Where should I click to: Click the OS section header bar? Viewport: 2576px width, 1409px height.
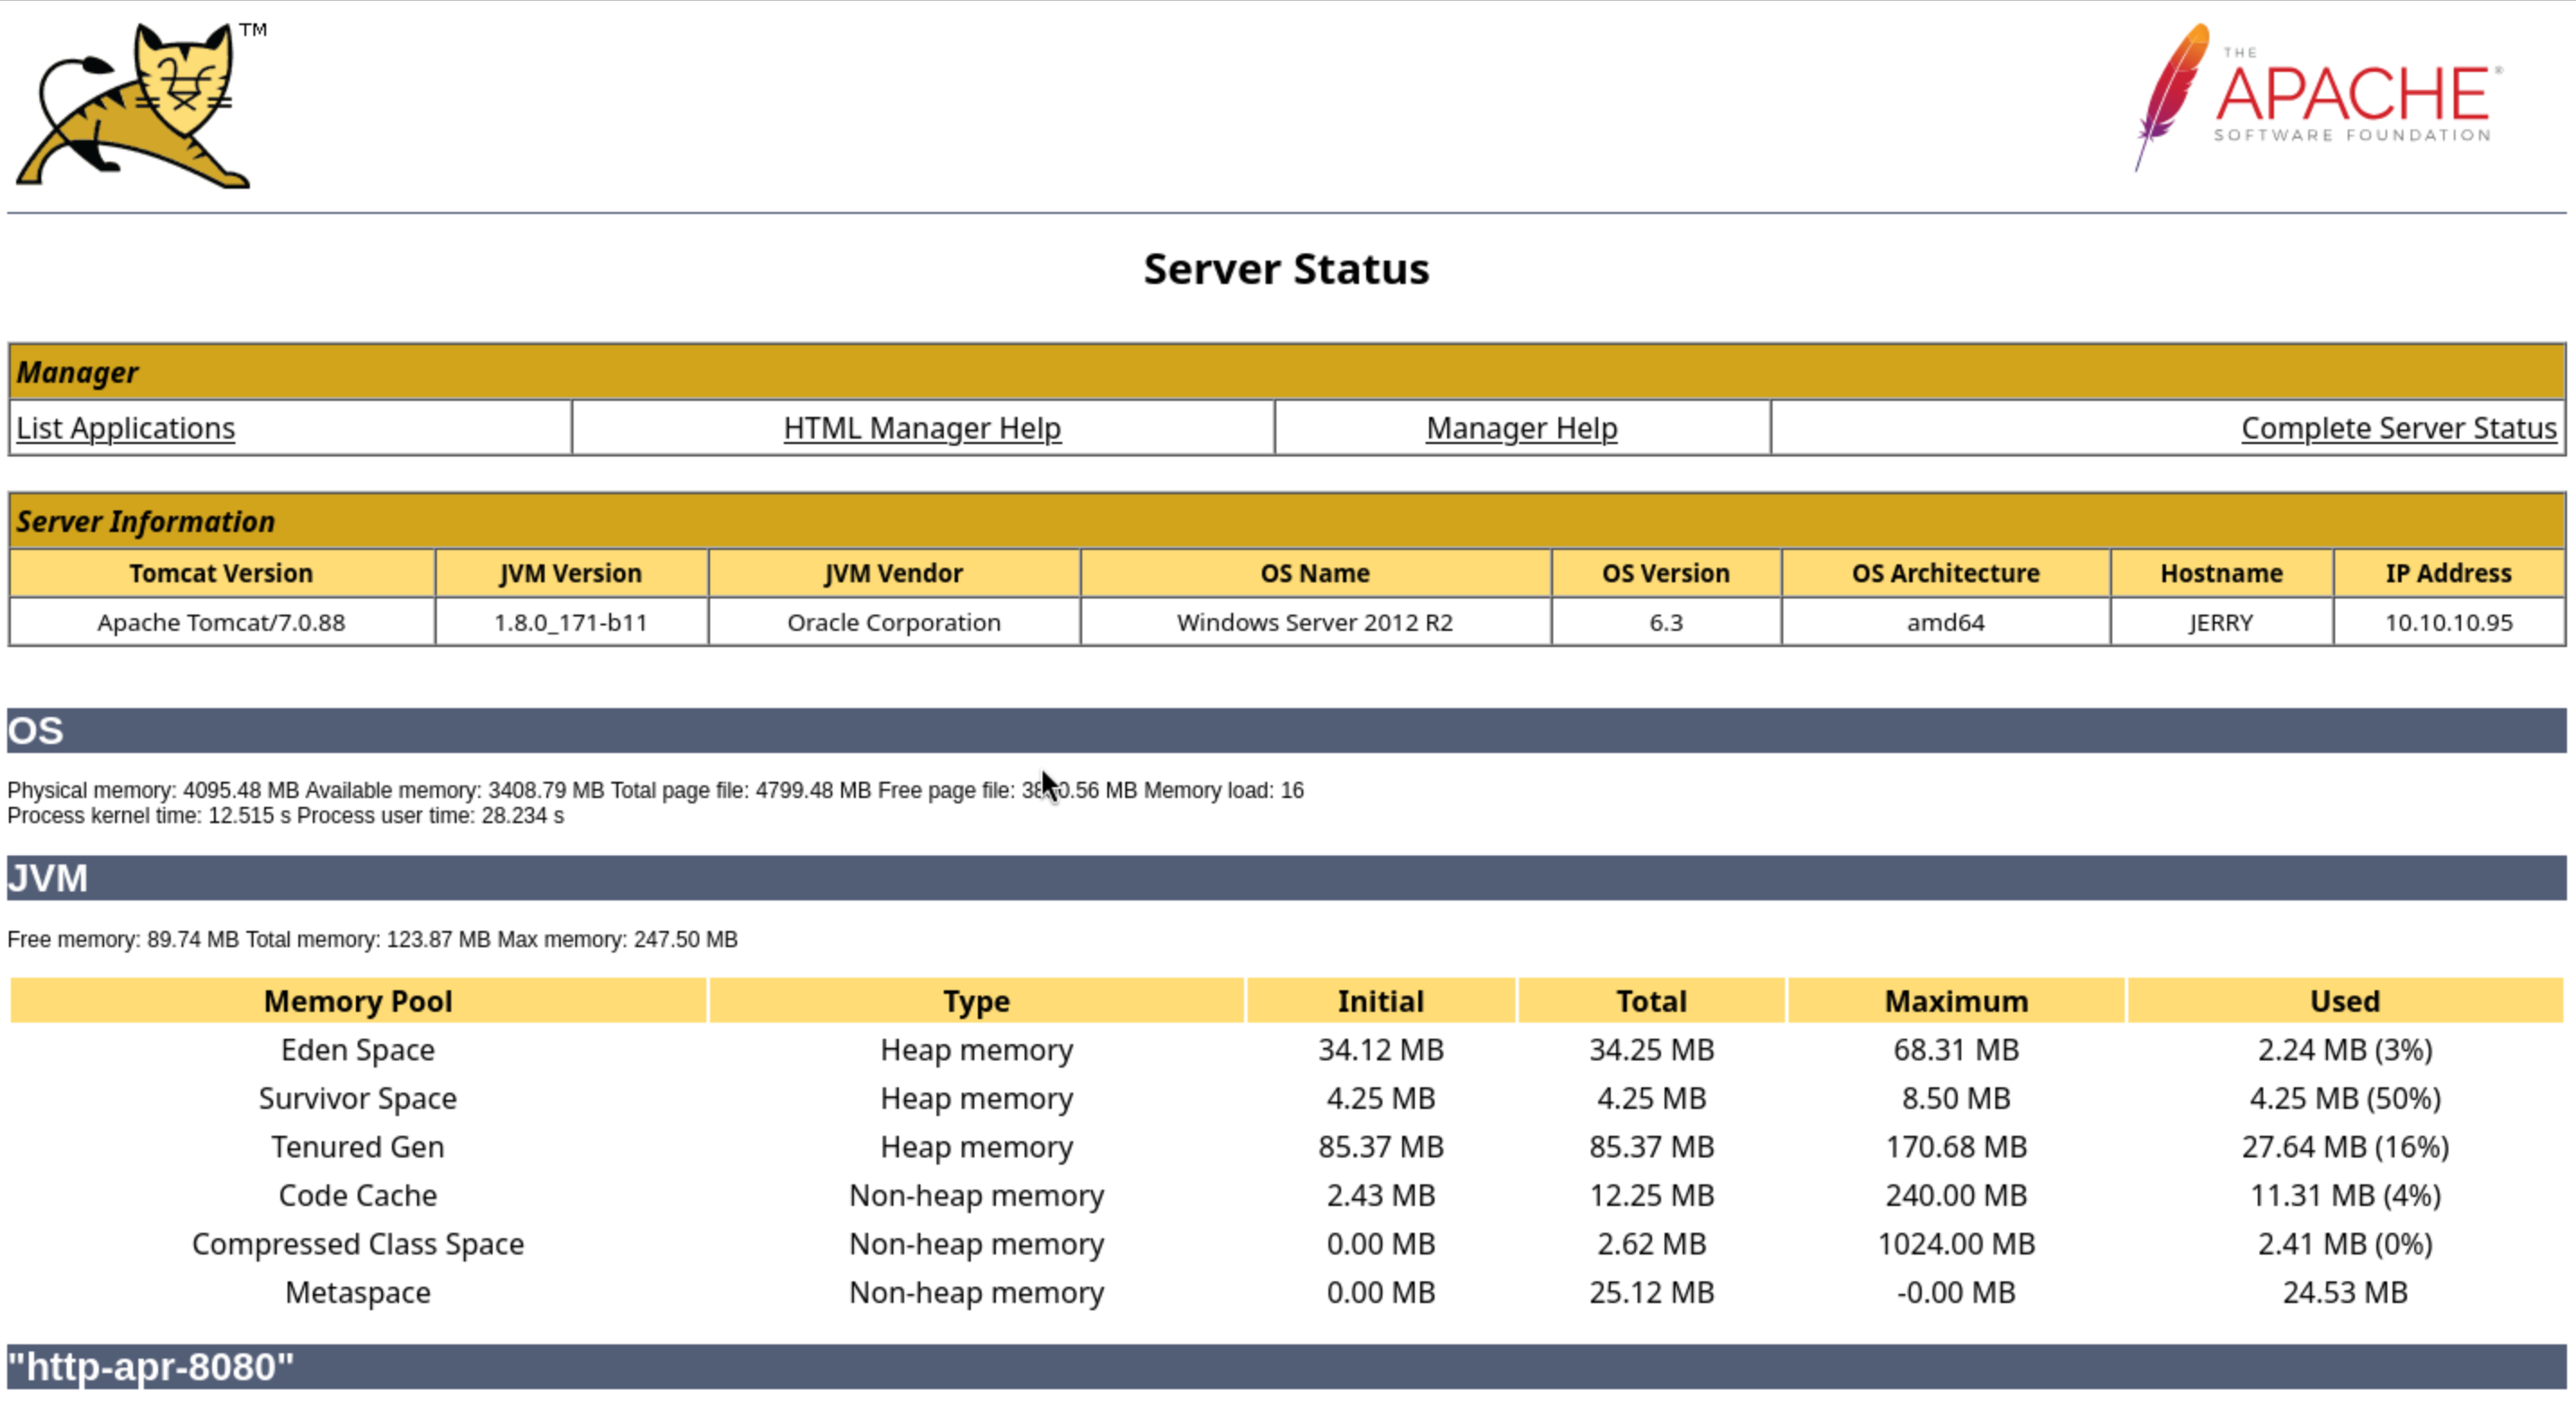1286,730
